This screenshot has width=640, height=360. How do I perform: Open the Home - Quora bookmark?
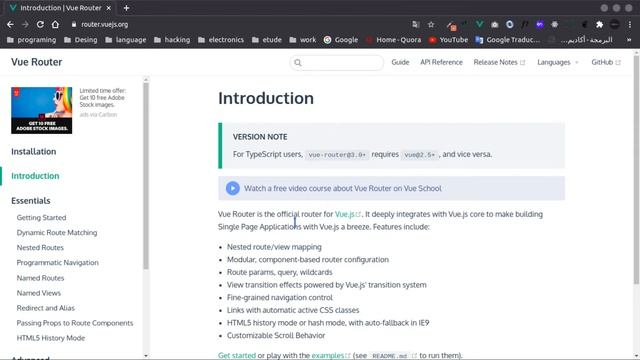point(393,40)
